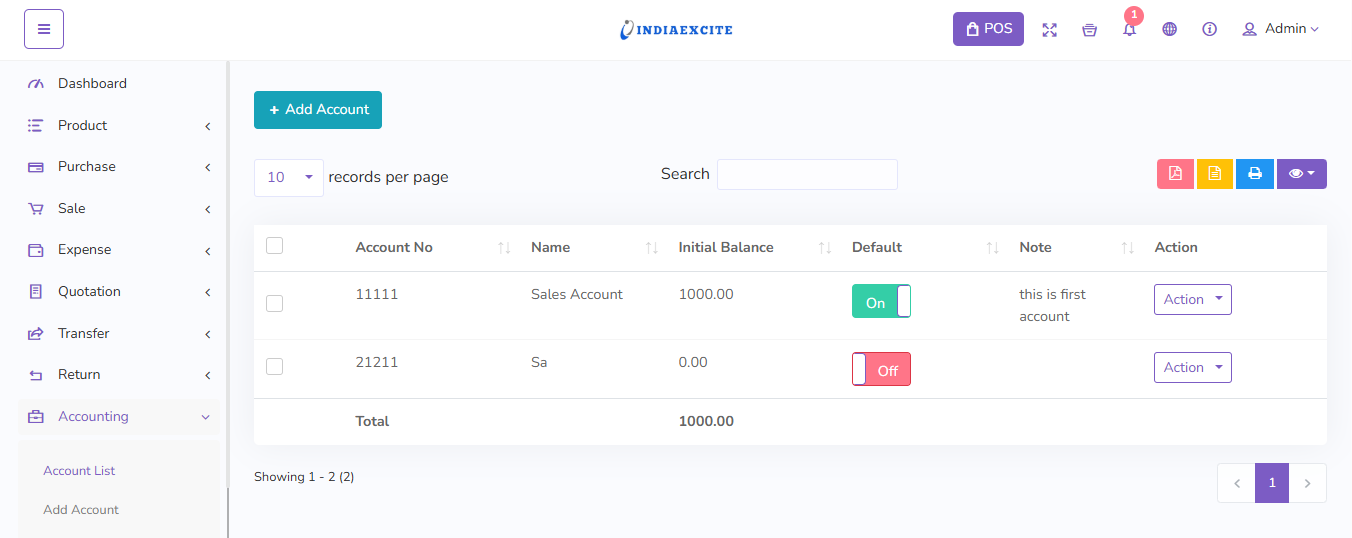Viewport: 1352px width, 538px height.
Task: Click the Add Account button
Action: [318, 110]
